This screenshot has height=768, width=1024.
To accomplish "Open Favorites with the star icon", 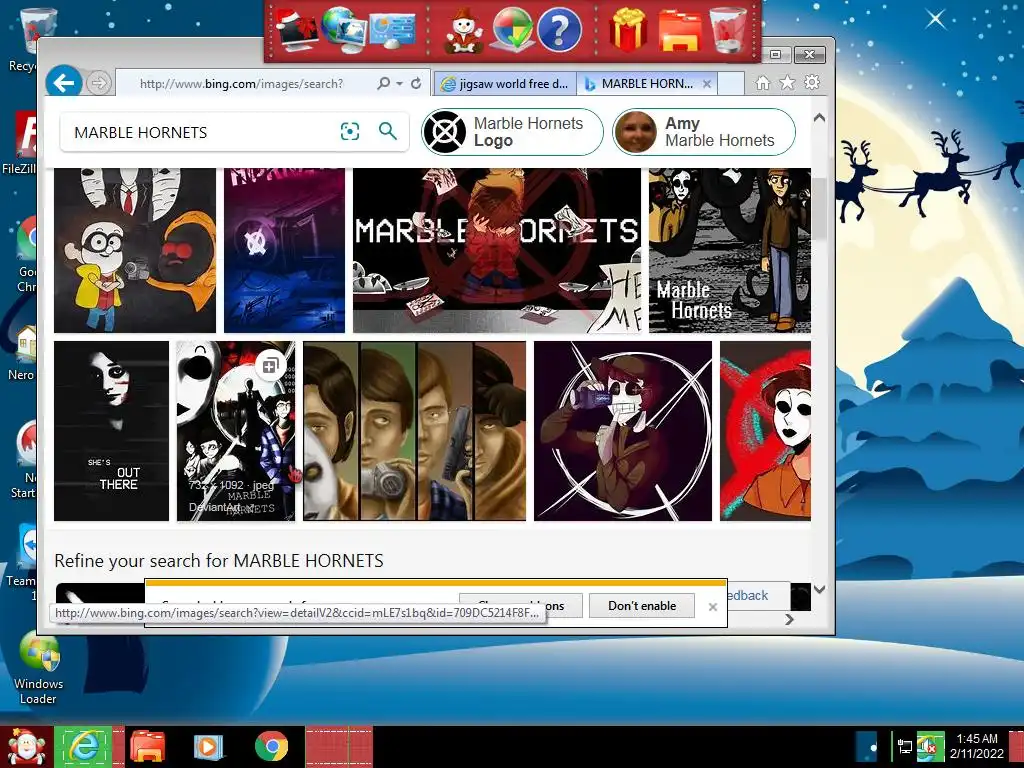I will point(788,83).
